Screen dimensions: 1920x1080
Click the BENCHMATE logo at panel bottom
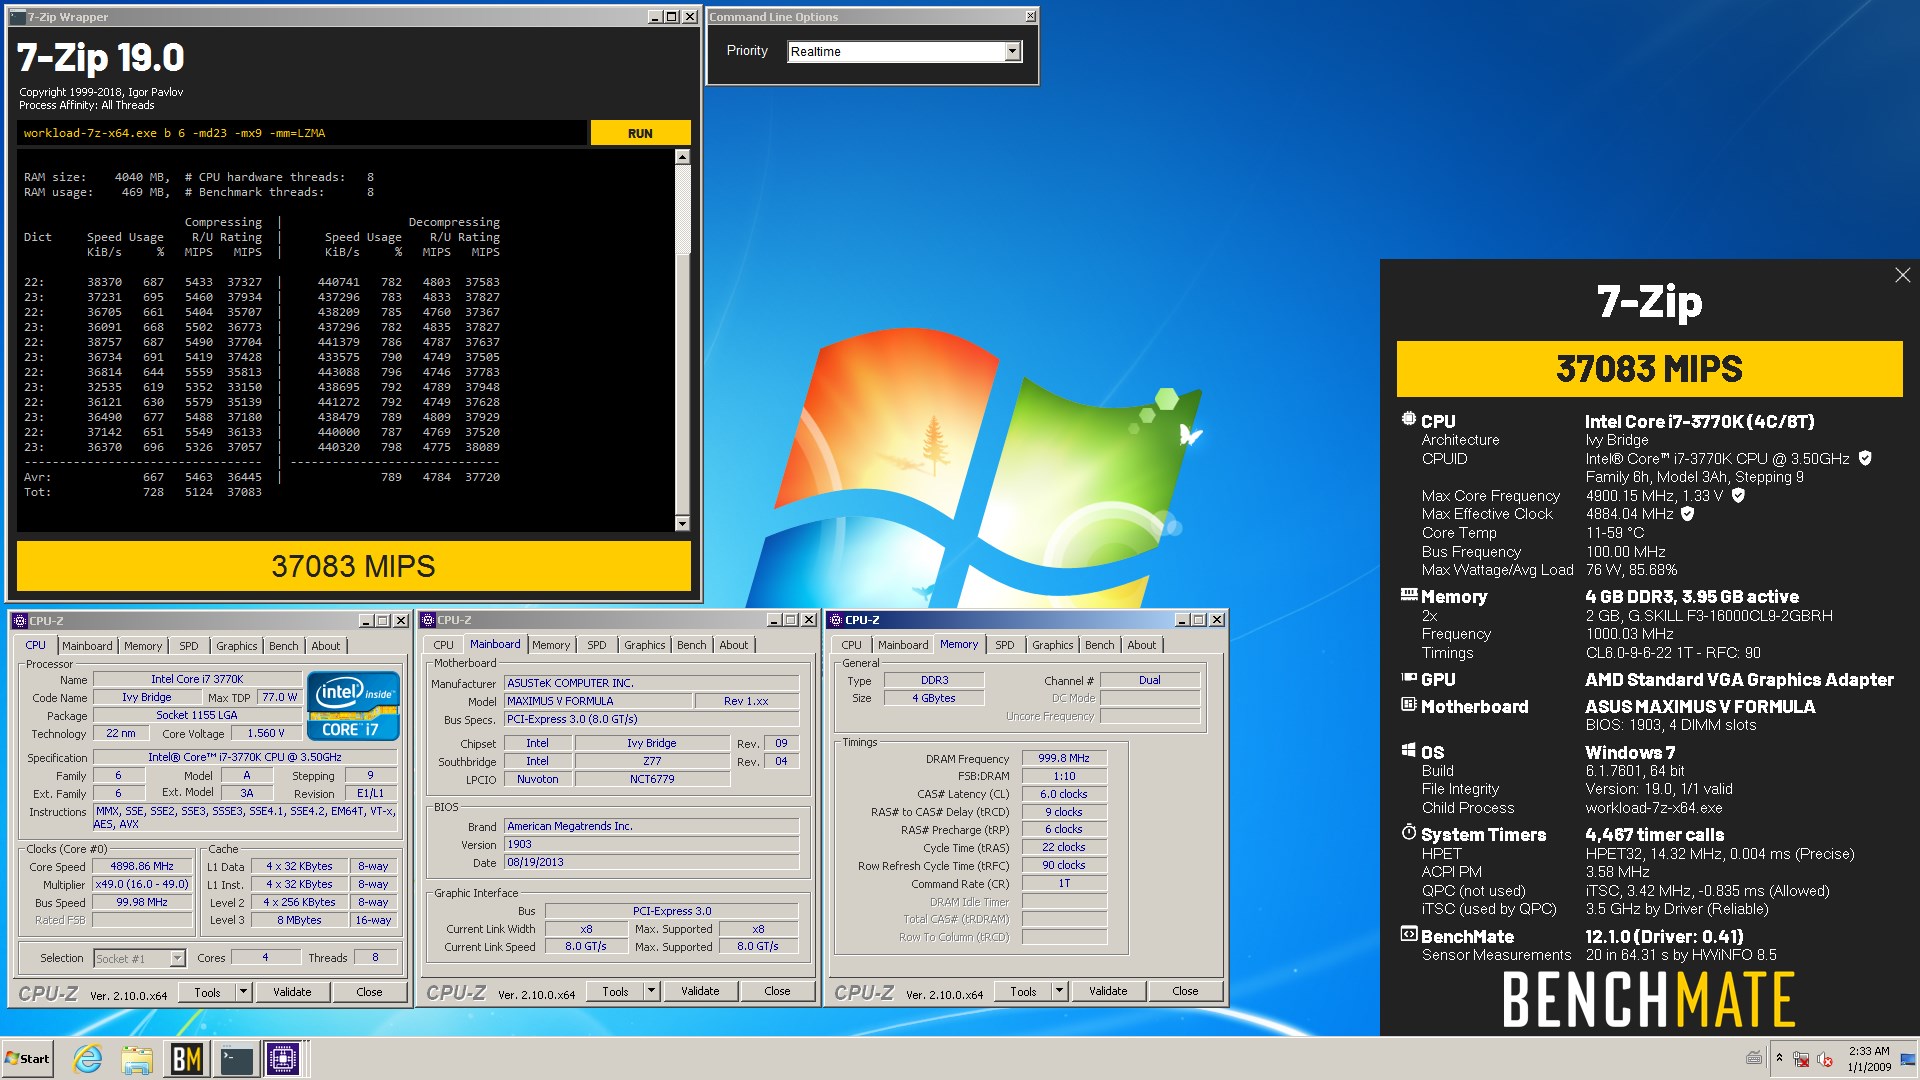coord(1649,999)
